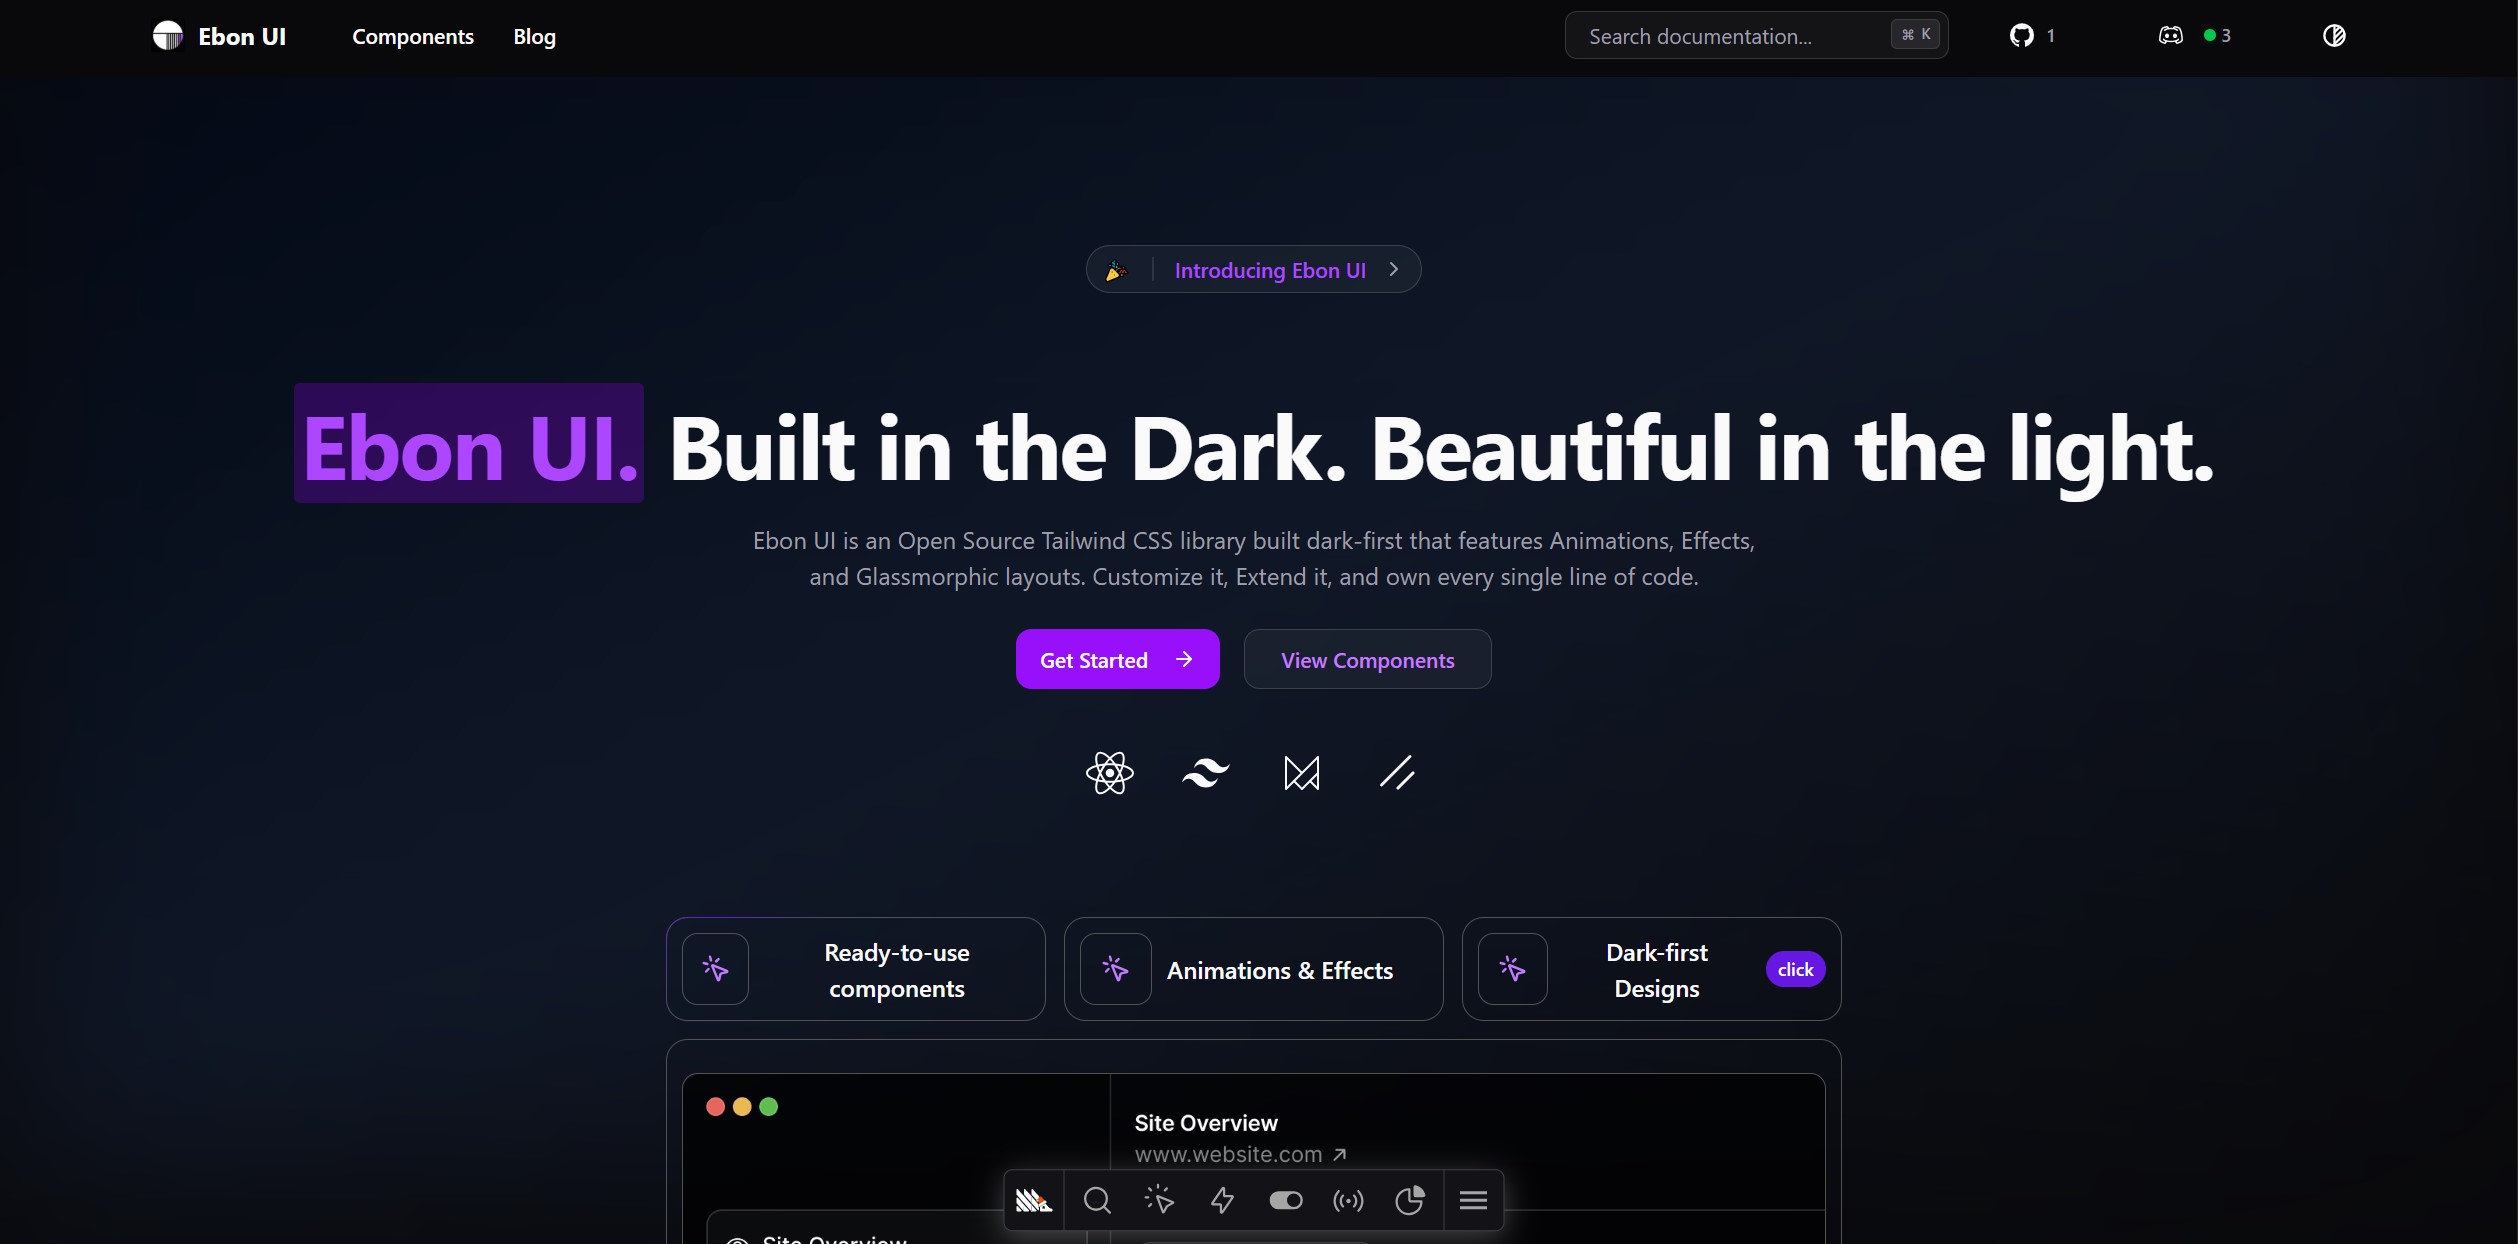Click the Tailwind CSS wave icon
2518x1244 pixels.
pos(1206,773)
